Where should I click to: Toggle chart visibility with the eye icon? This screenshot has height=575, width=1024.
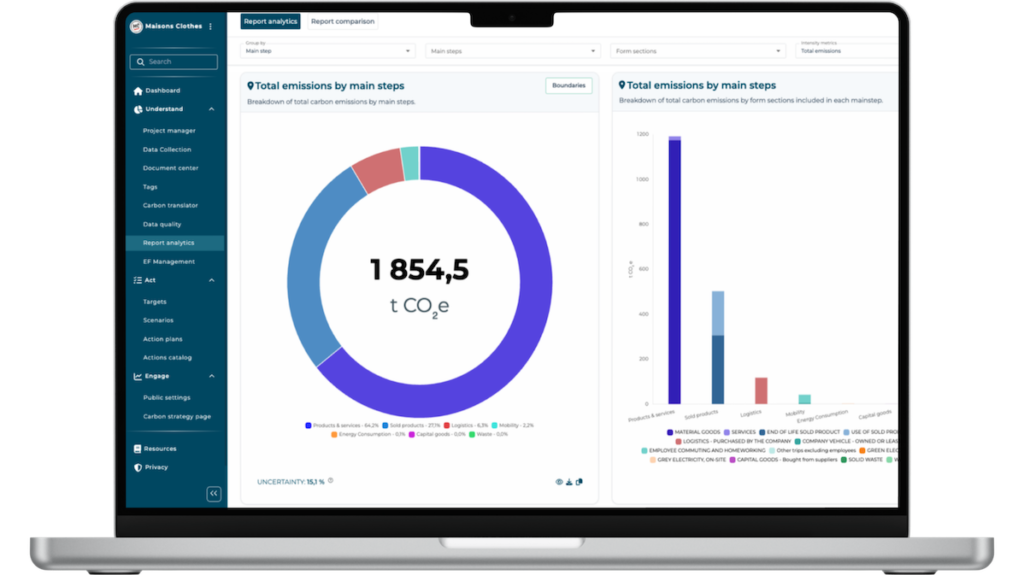(559, 482)
